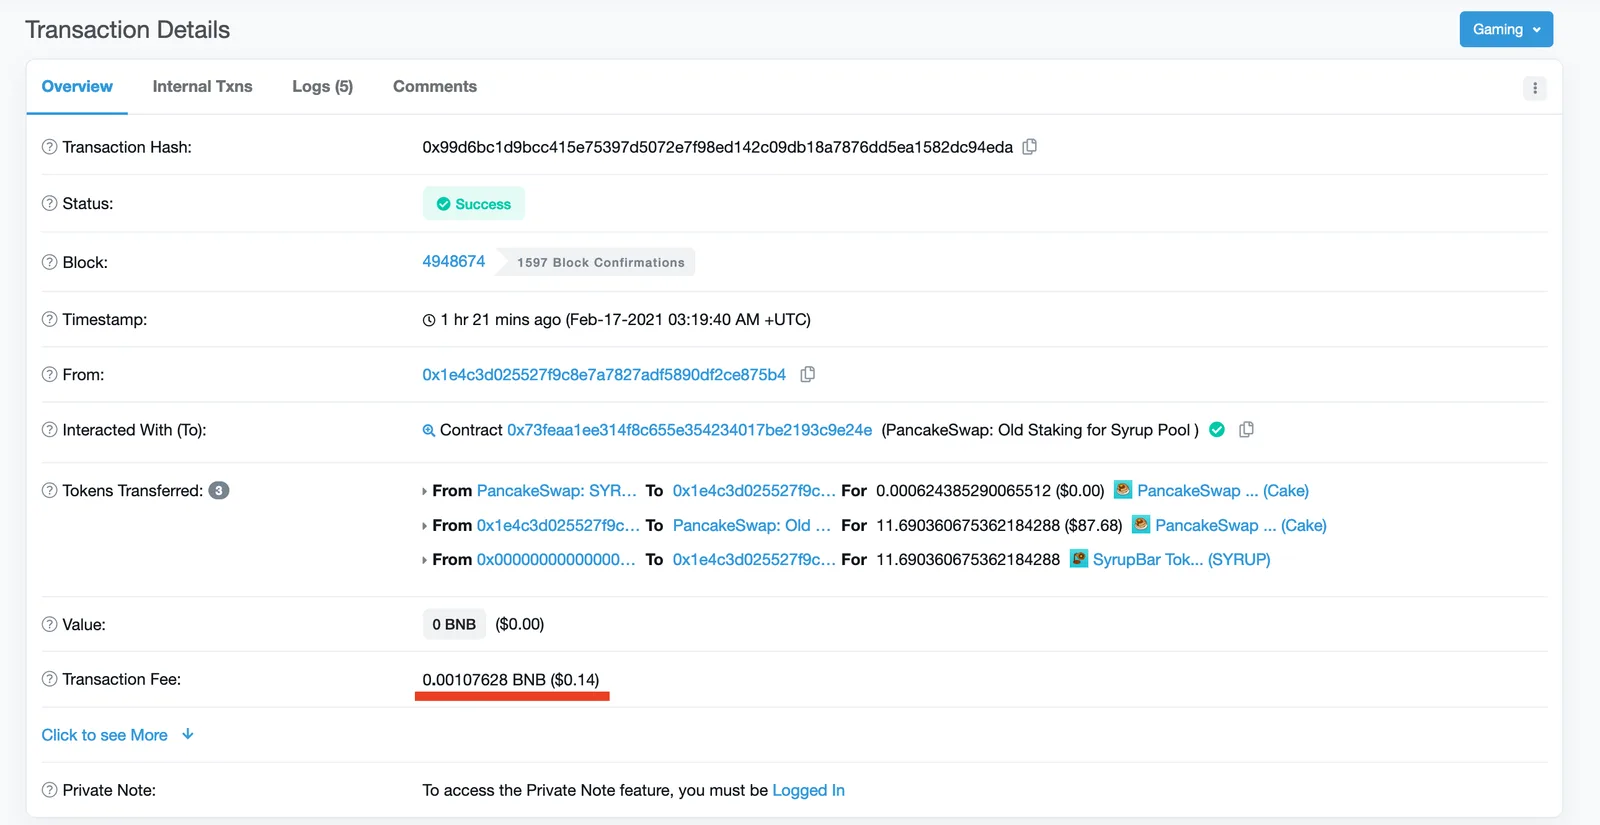Open PancakeSwap: SYR... sender link
Image resolution: width=1600 pixels, height=825 pixels.
click(x=556, y=490)
